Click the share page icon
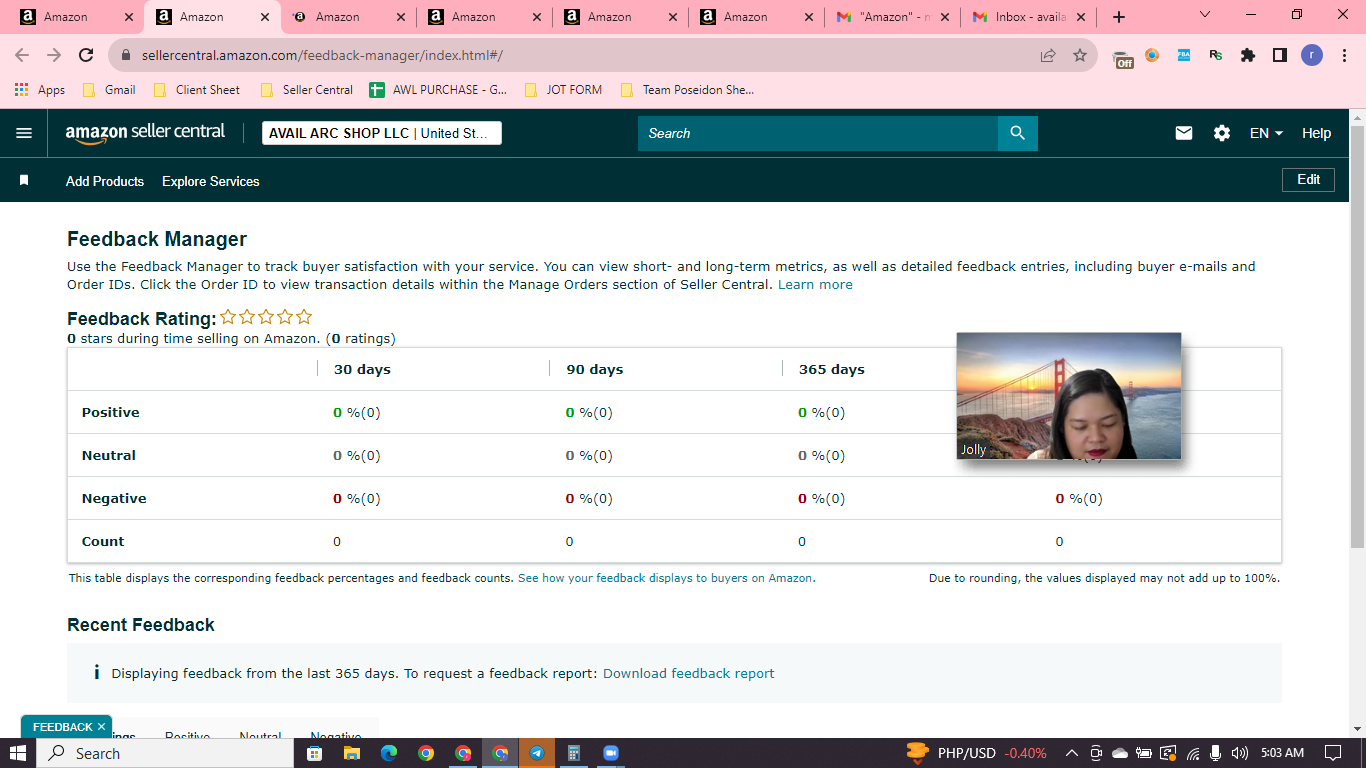 click(1048, 56)
